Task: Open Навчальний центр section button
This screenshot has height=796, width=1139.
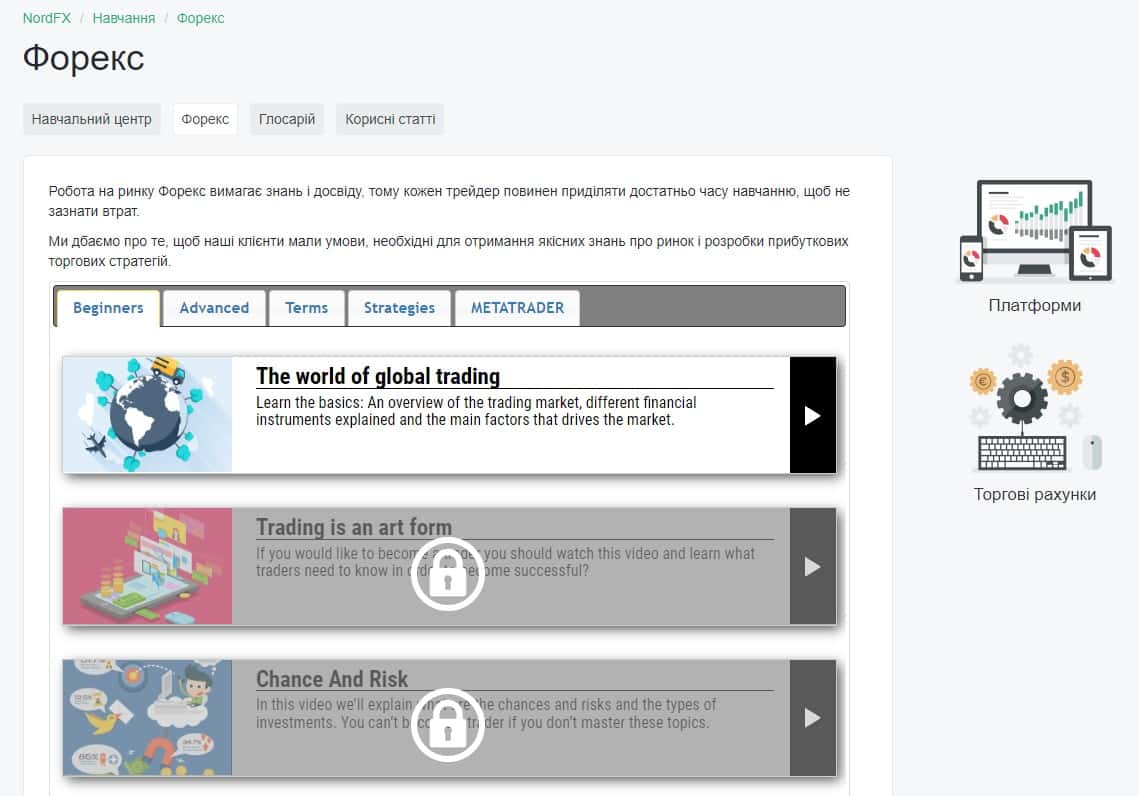Action: coord(92,119)
